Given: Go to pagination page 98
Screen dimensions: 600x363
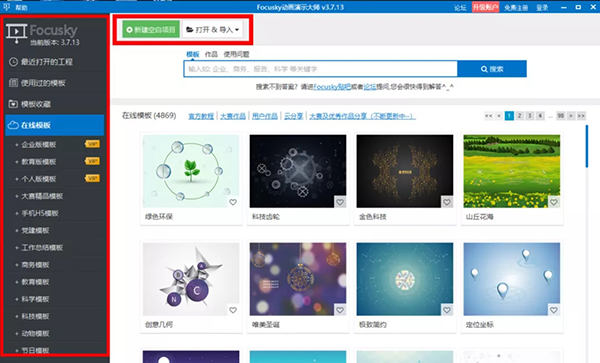Looking at the screenshot, I should (561, 116).
